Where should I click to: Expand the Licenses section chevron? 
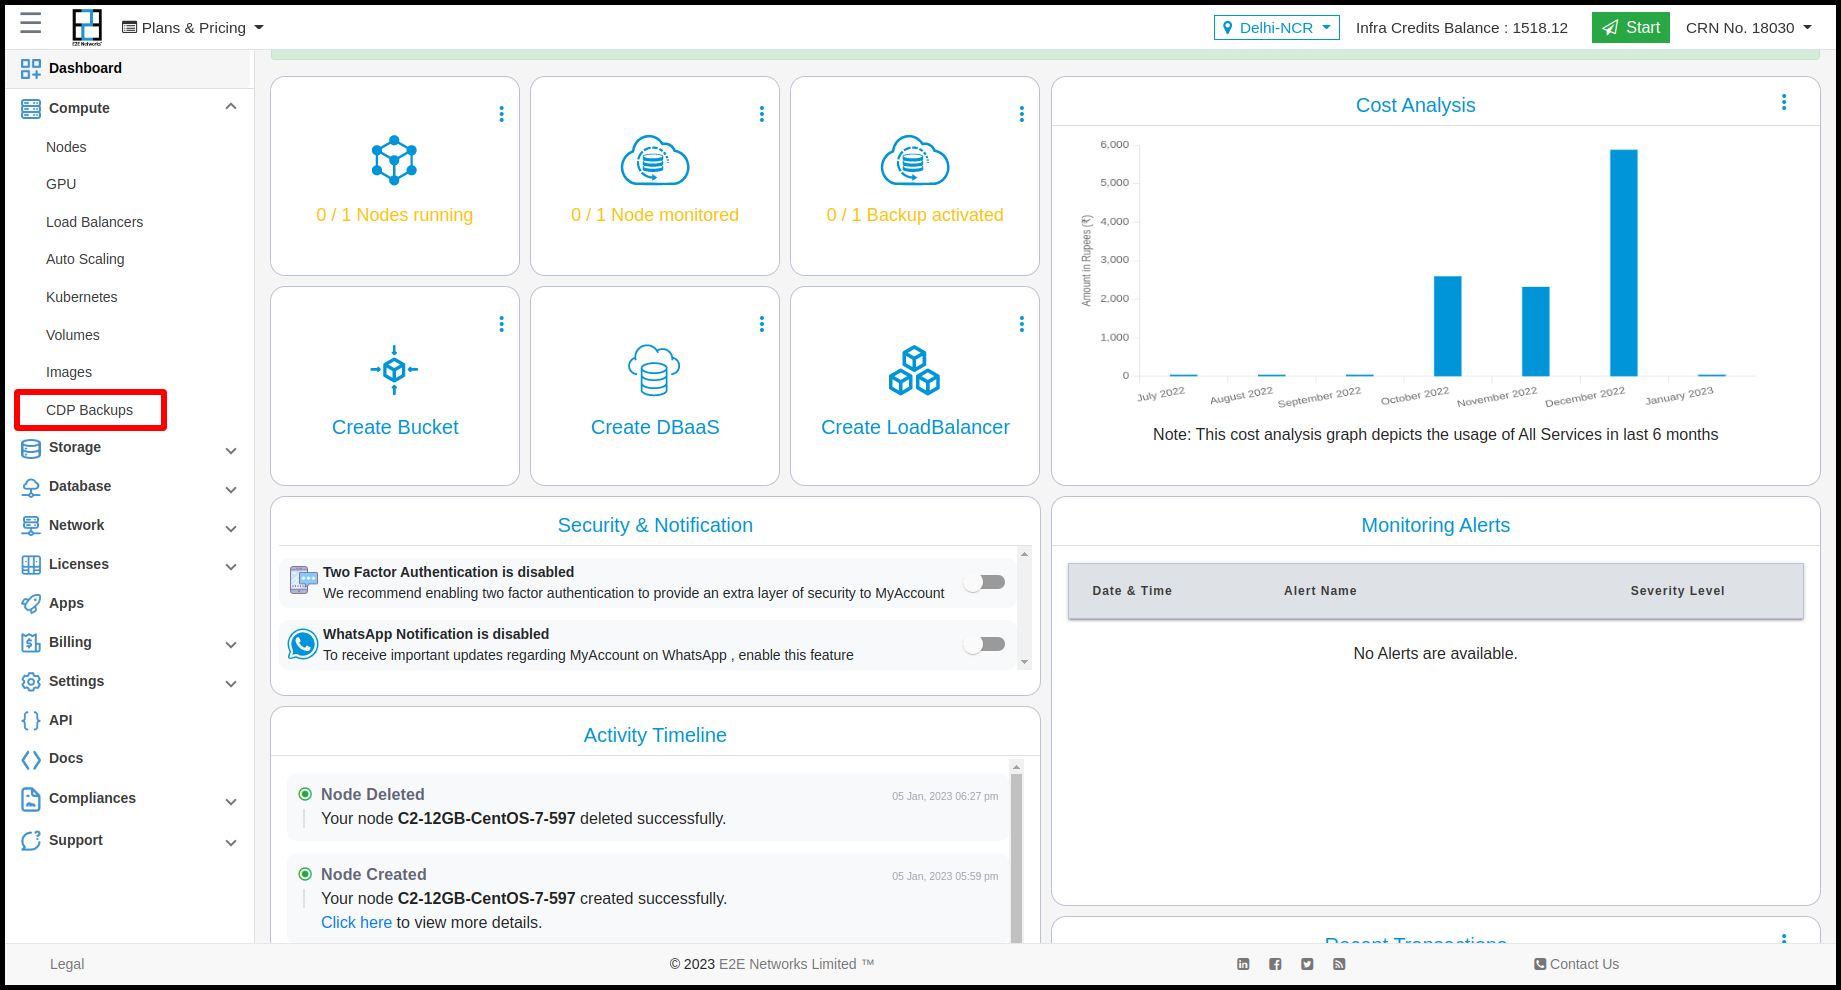click(231, 567)
